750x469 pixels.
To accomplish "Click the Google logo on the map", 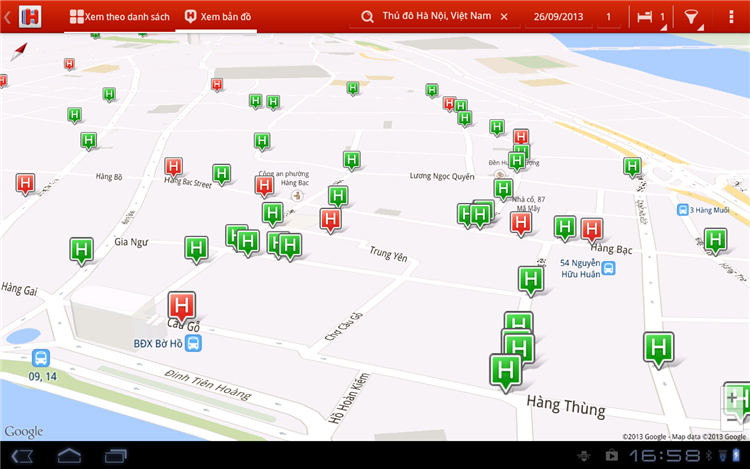I will click(x=23, y=431).
